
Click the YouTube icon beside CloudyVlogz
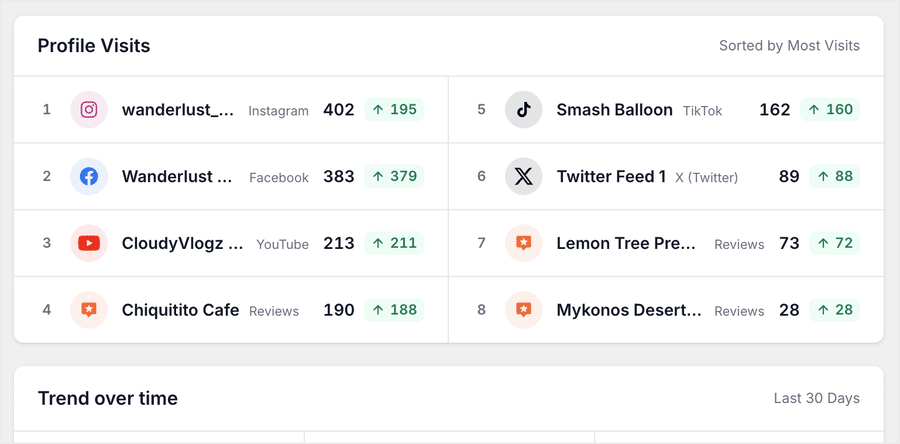[x=89, y=243]
